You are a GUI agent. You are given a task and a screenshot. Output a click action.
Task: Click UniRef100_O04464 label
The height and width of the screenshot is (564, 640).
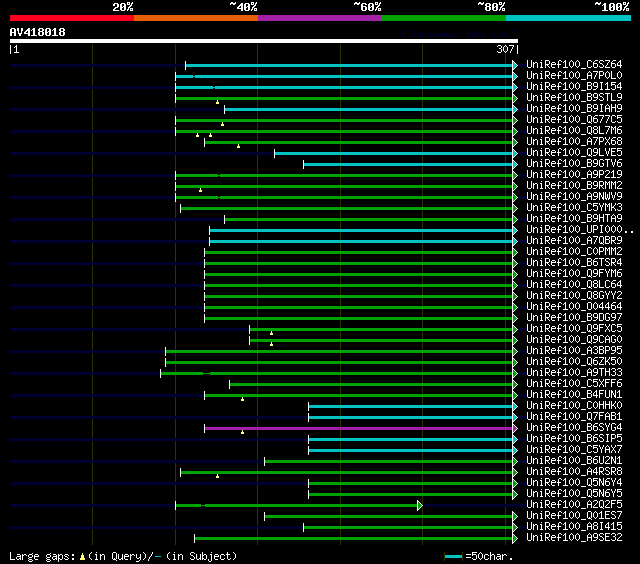(x=574, y=307)
